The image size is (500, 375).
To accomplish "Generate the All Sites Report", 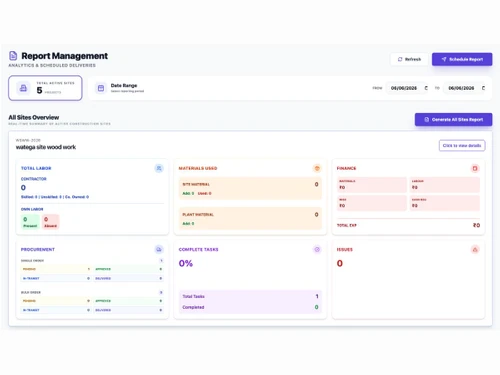I will [453, 119].
